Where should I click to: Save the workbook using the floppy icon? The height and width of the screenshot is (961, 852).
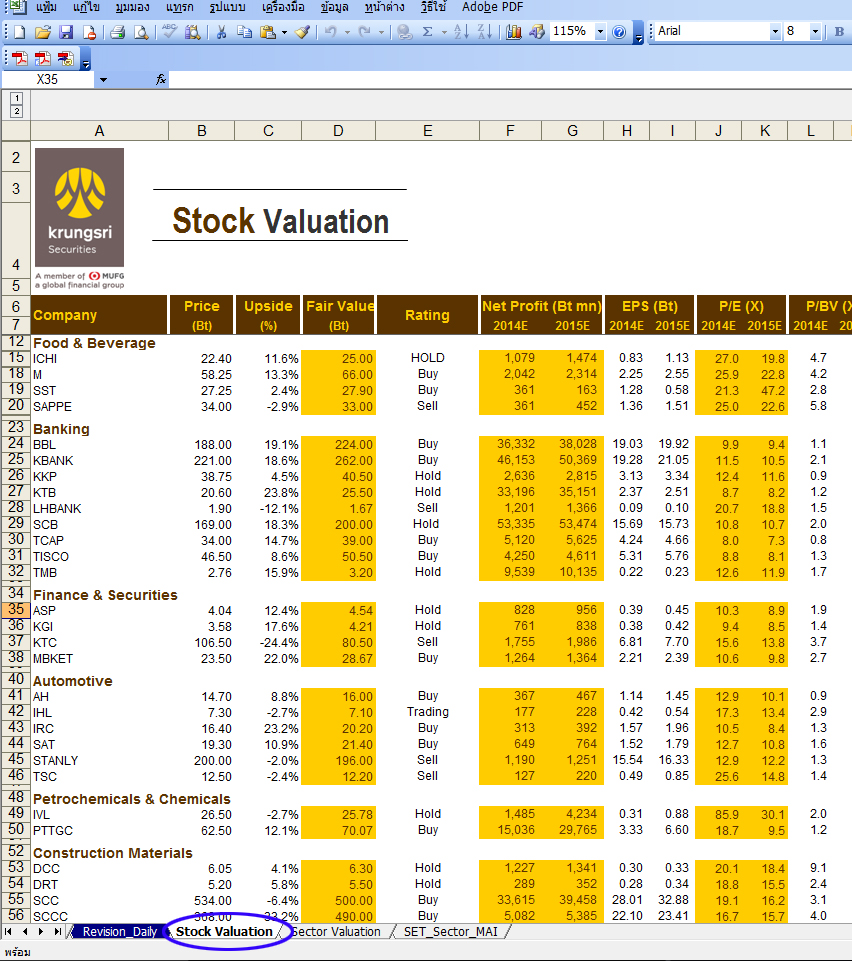tap(66, 32)
